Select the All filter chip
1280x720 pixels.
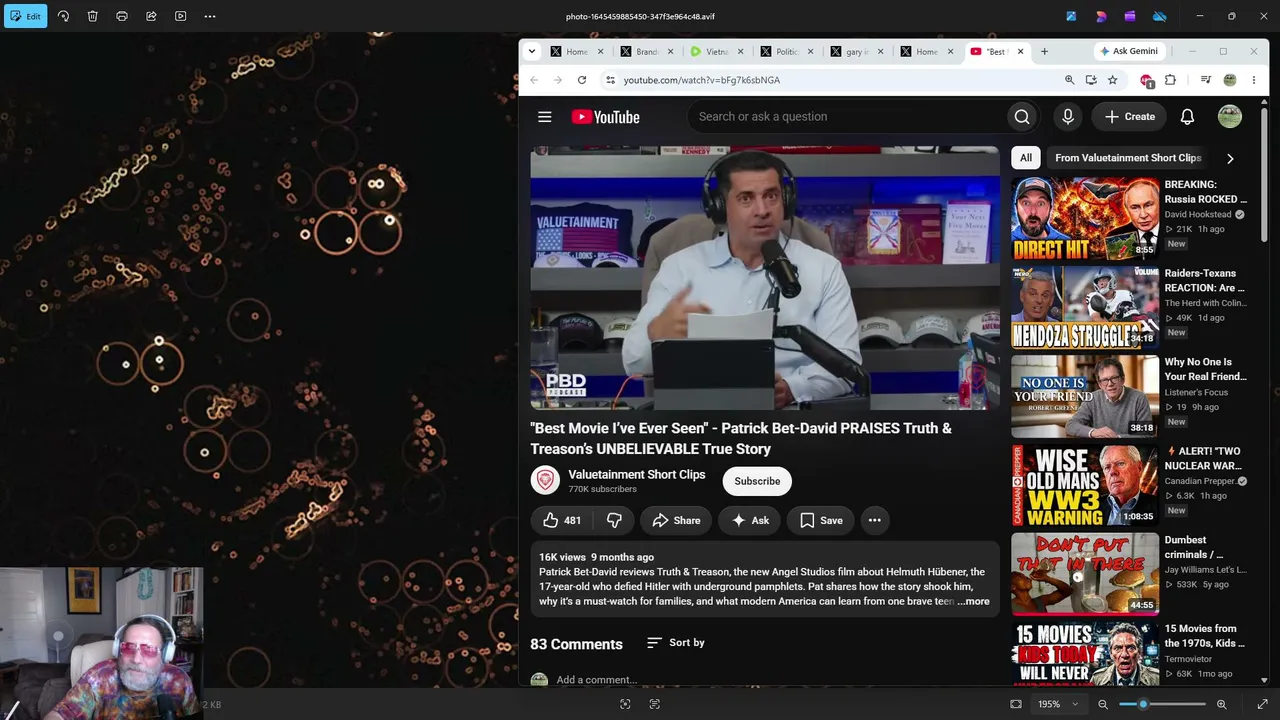1026,158
